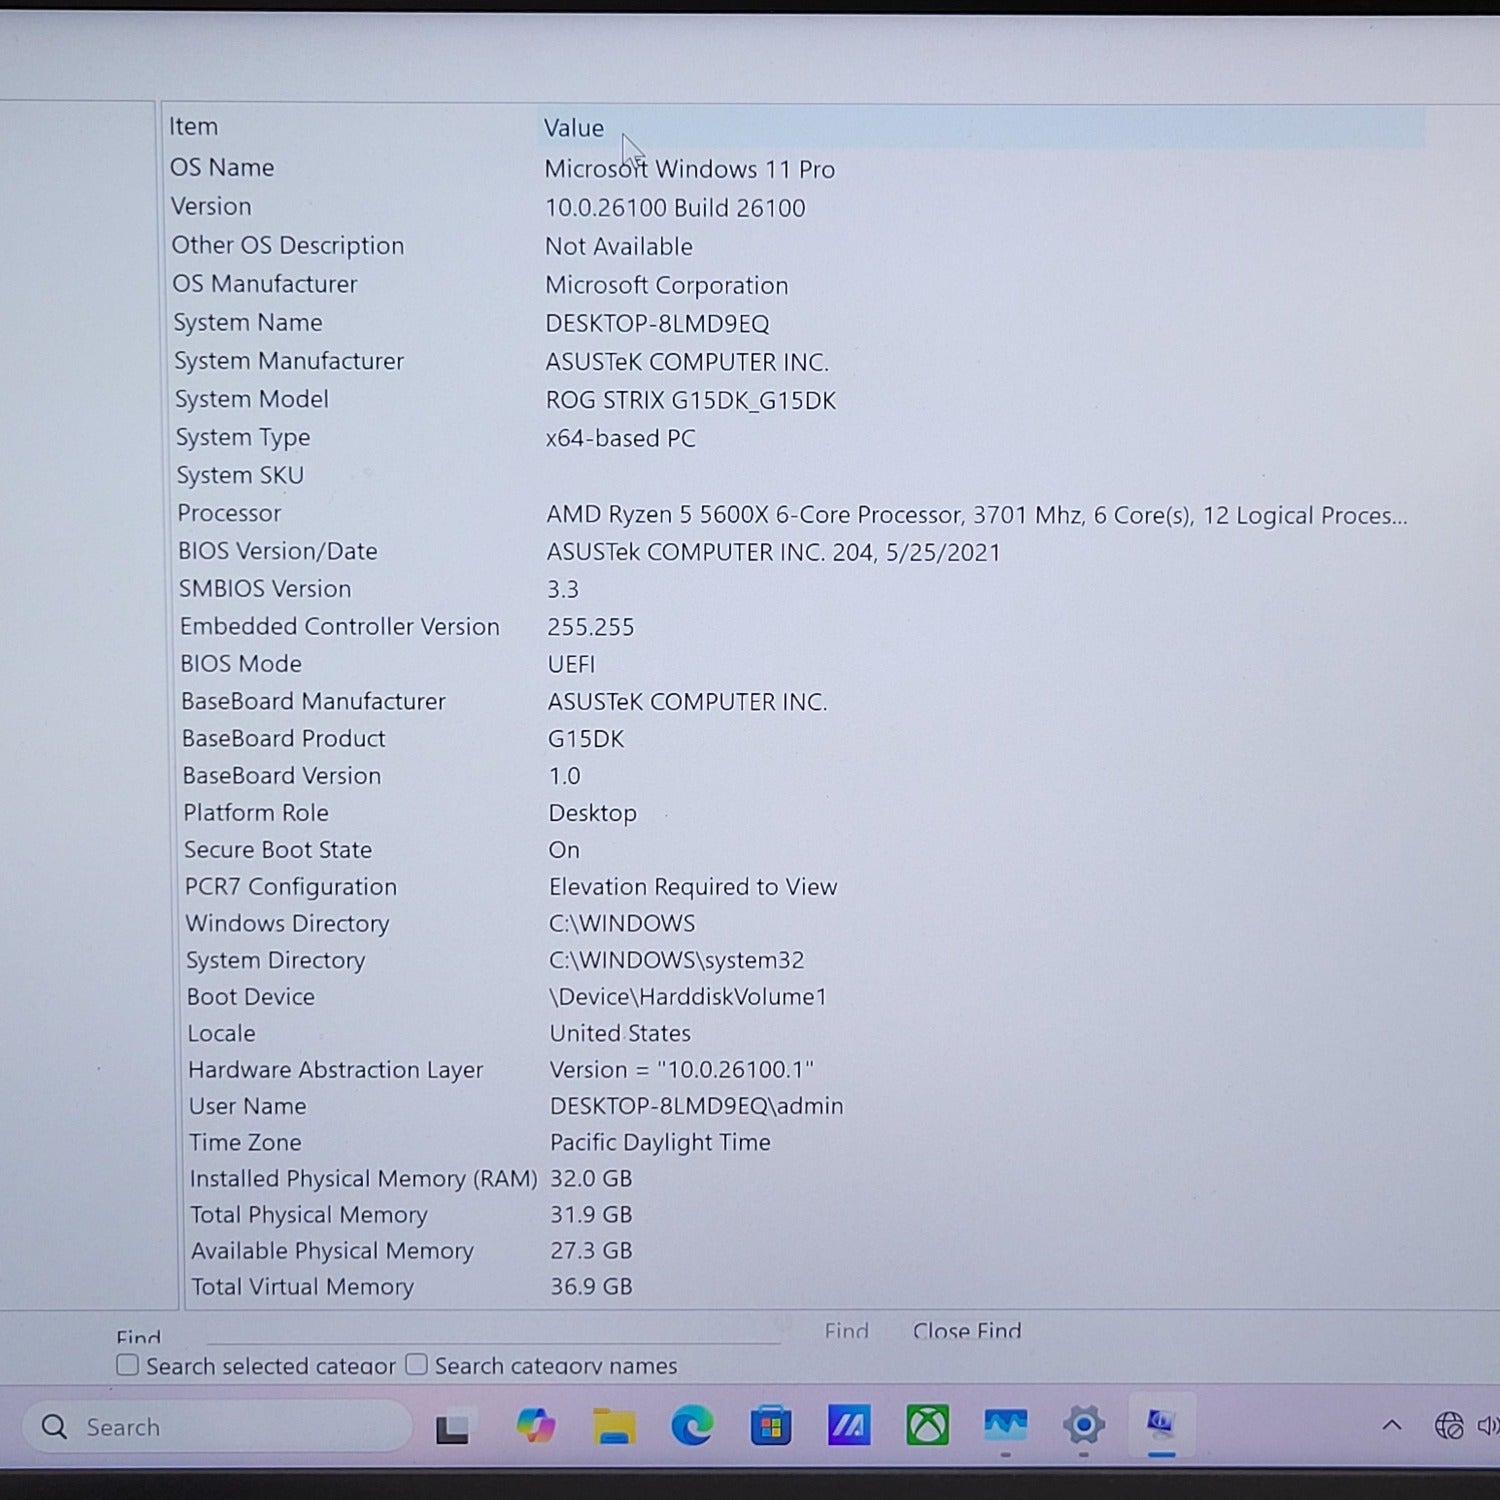This screenshot has height=1500, width=1500.
Task: Select value 255.255
Action: click(x=591, y=627)
